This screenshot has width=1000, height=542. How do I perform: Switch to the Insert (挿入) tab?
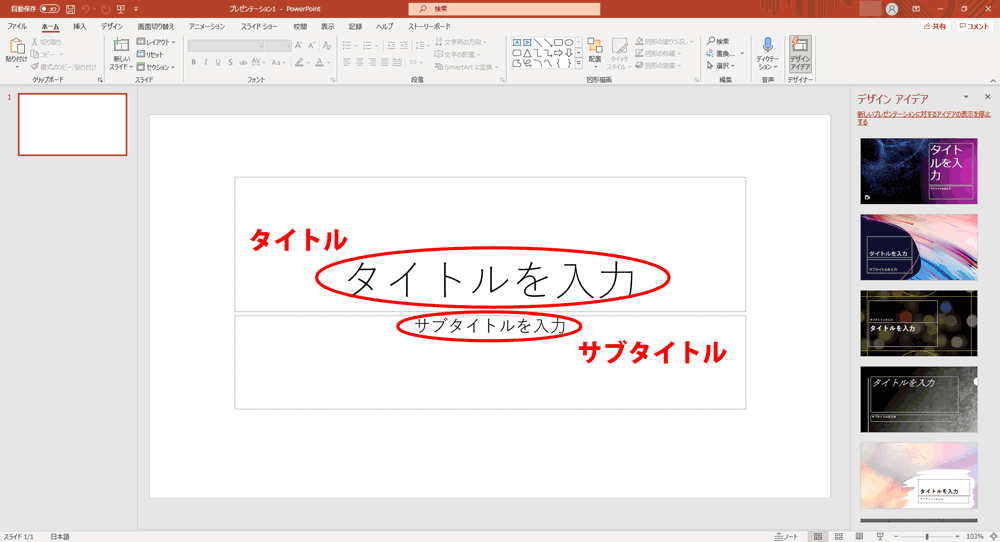[x=79, y=26]
